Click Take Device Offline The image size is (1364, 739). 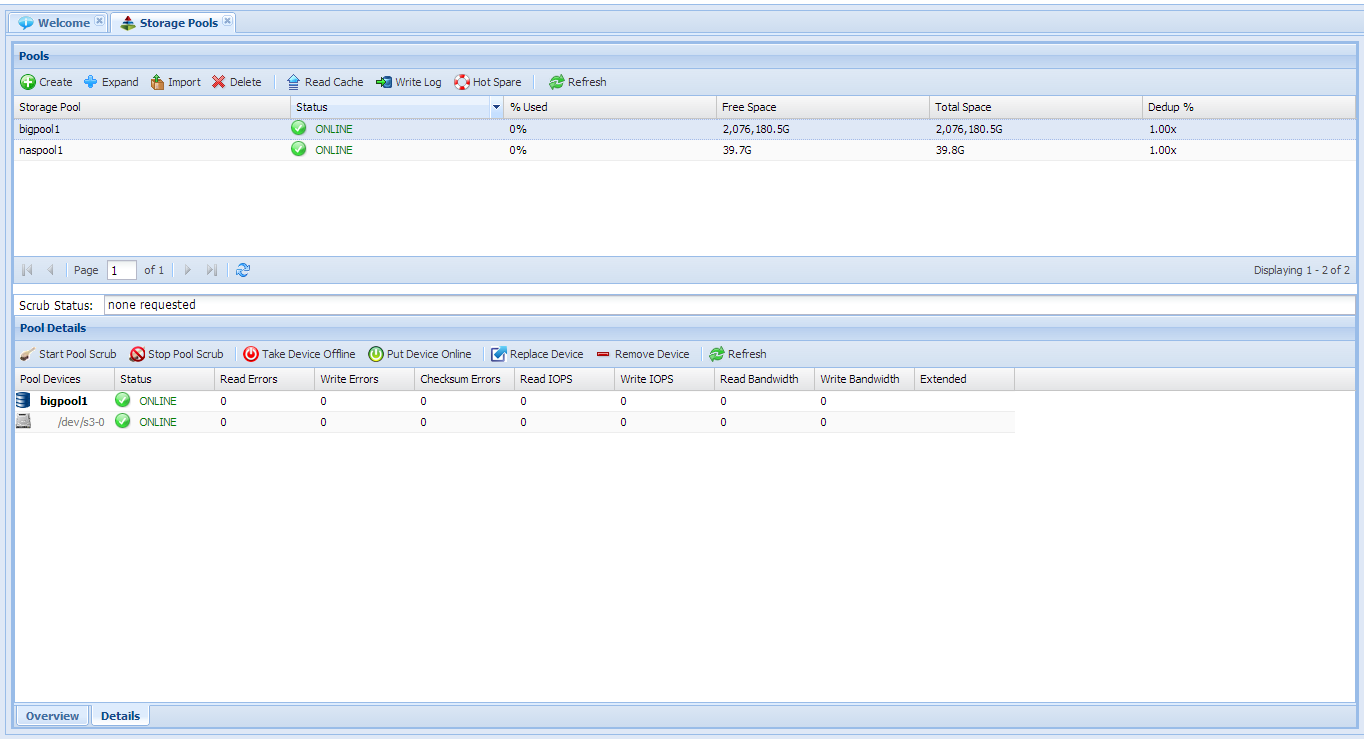[299, 354]
